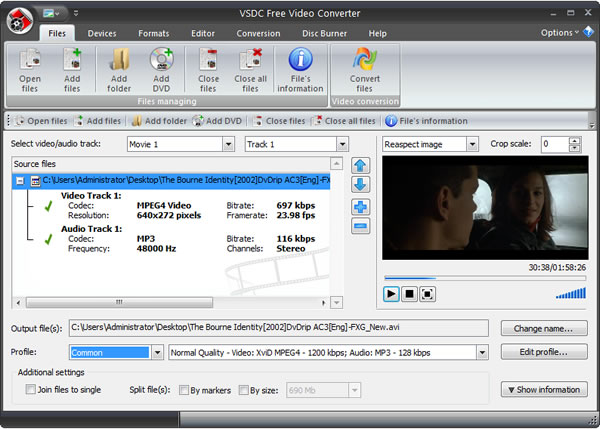This screenshot has height=429, width=600.
Task: Click Add files in the quick toolbar
Action: point(98,121)
